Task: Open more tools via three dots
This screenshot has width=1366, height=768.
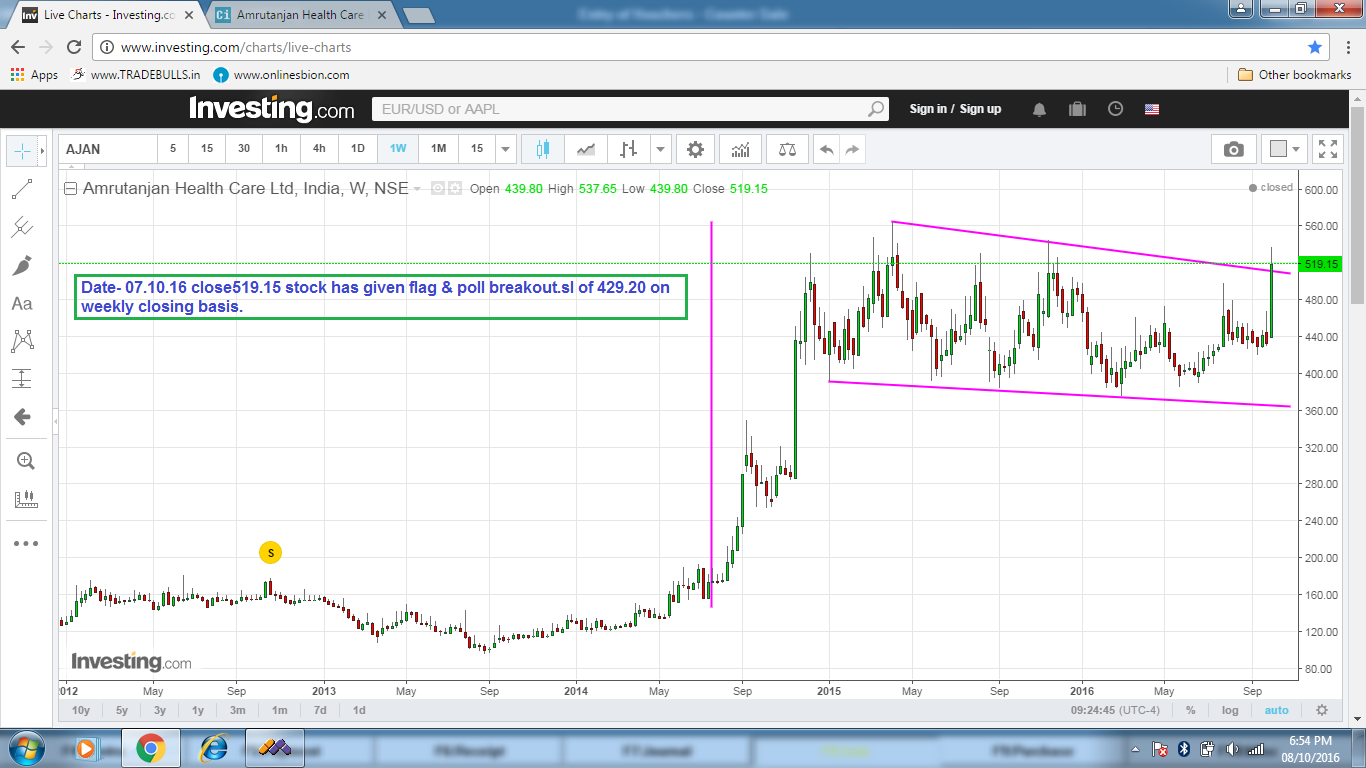Action: (25, 544)
